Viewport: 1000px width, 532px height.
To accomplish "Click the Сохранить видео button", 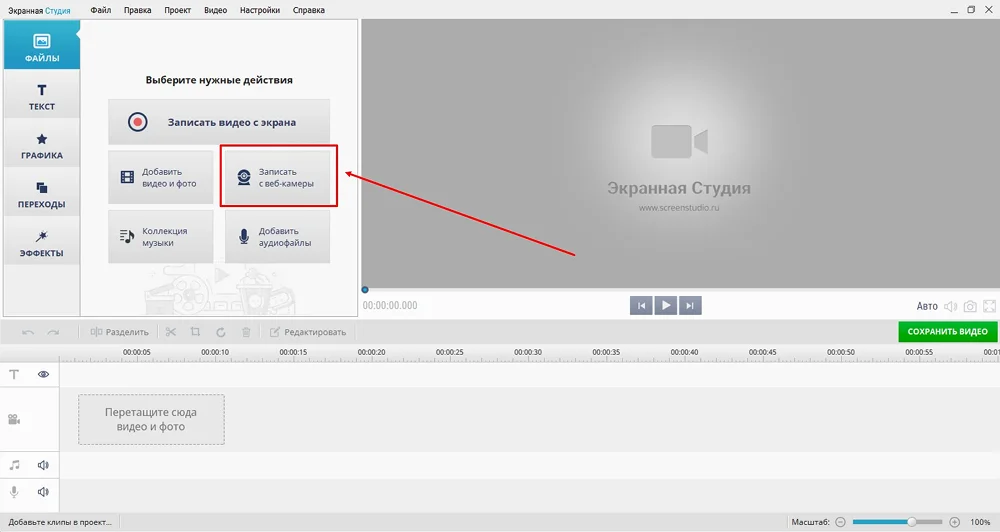I will (x=947, y=332).
